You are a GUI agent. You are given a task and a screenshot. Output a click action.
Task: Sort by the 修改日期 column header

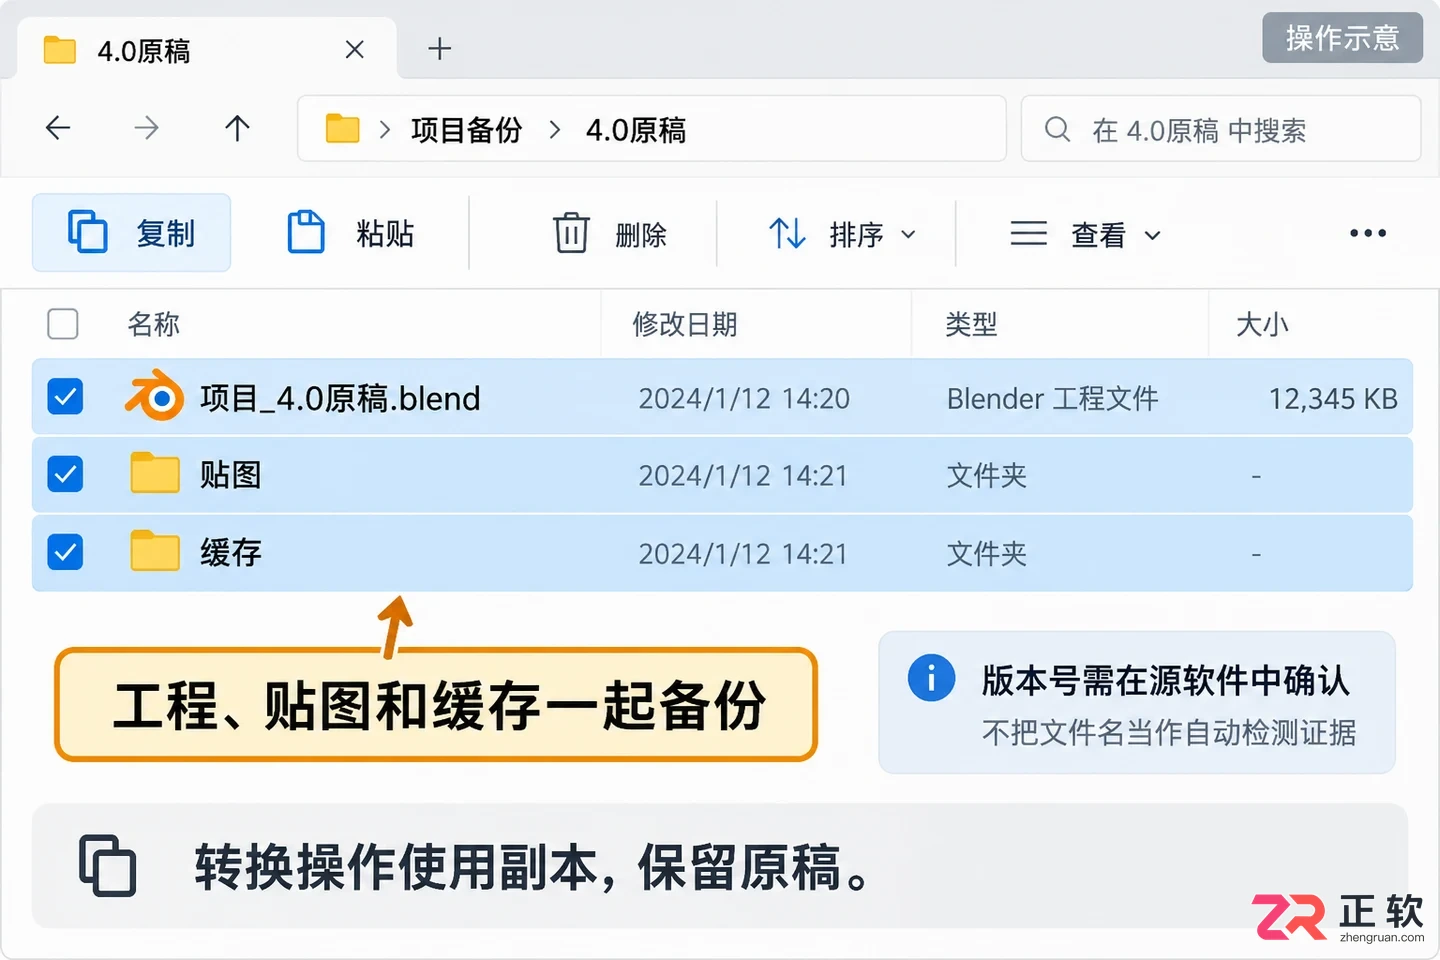[685, 324]
